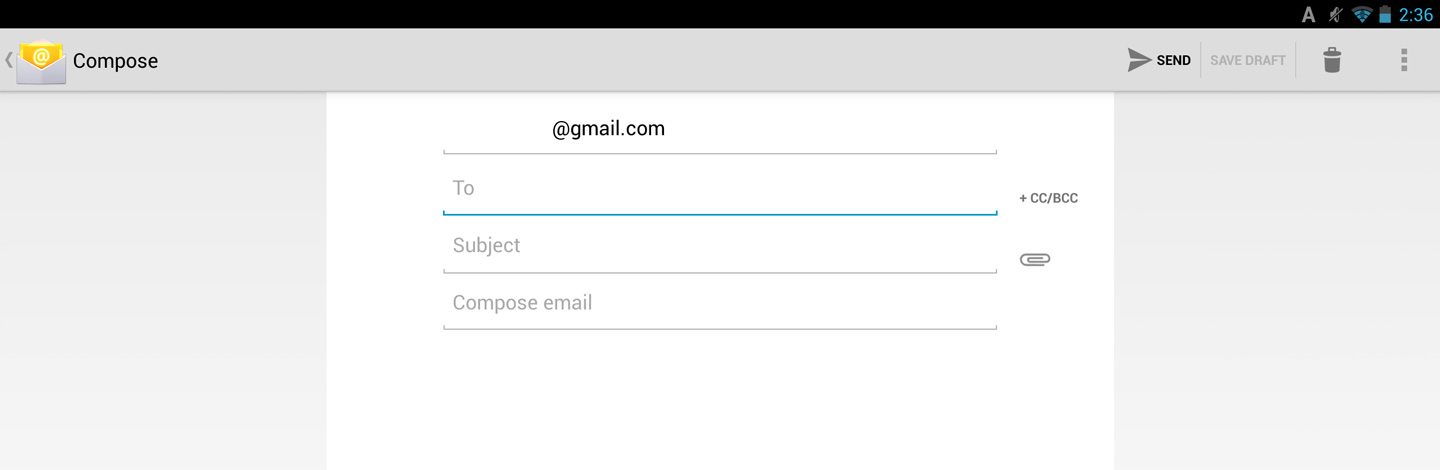The width and height of the screenshot is (1440, 470).
Task: Click the keyboard 'A' indicator in status bar
Action: pos(1308,15)
